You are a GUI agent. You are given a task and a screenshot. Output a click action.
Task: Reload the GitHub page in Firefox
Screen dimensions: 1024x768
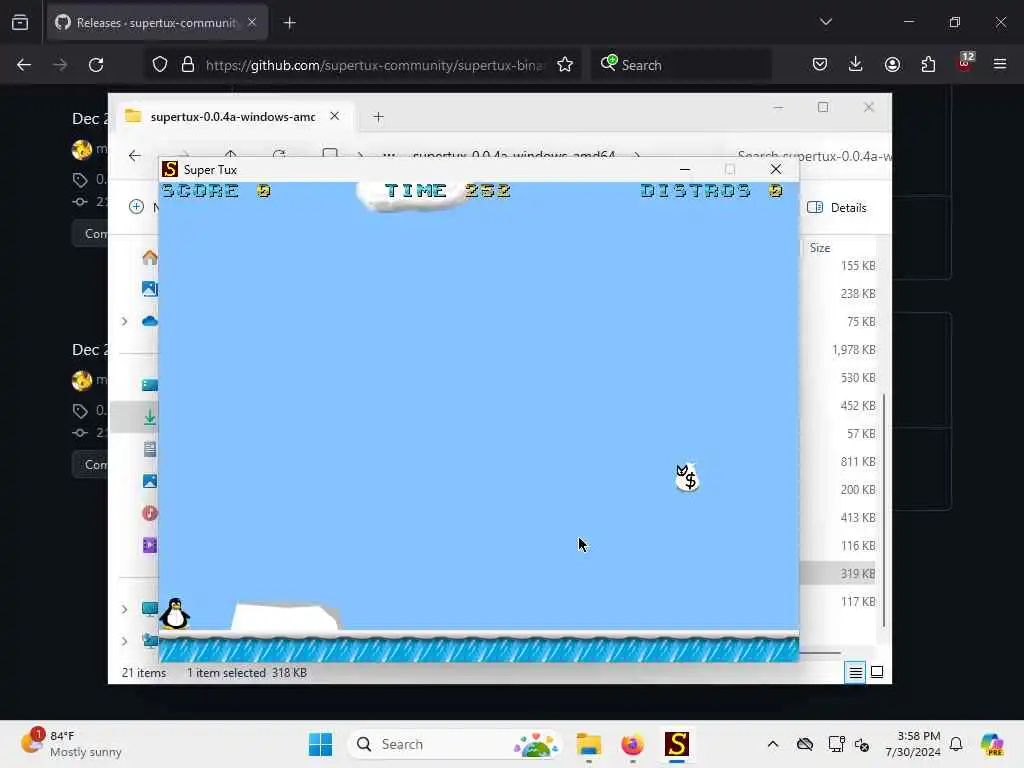click(x=96, y=65)
